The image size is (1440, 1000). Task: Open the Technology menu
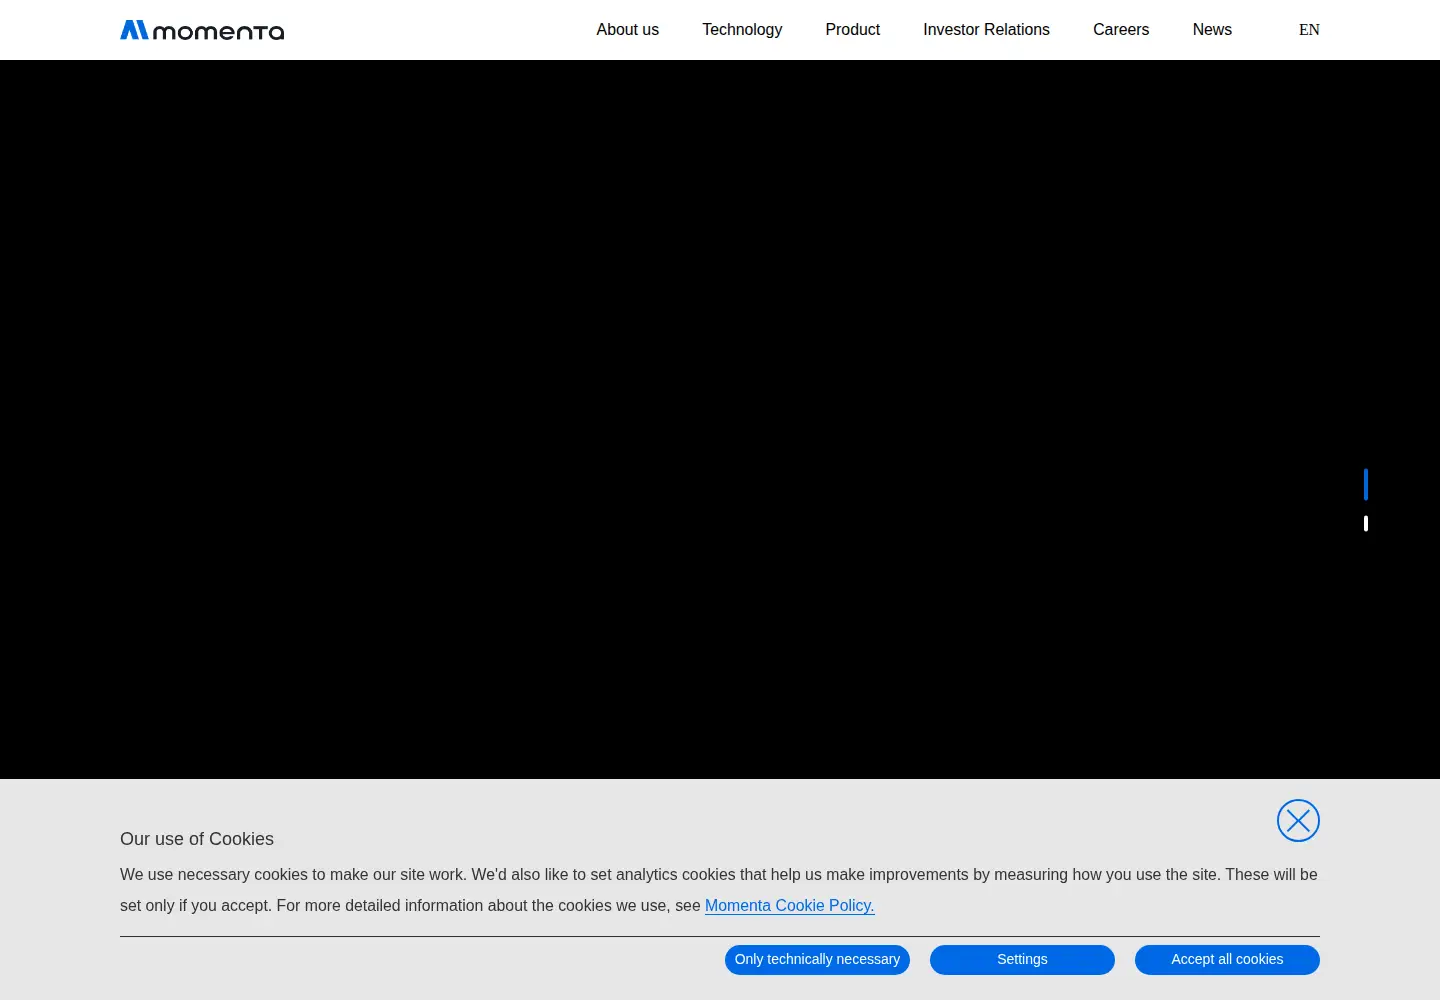pos(742,30)
